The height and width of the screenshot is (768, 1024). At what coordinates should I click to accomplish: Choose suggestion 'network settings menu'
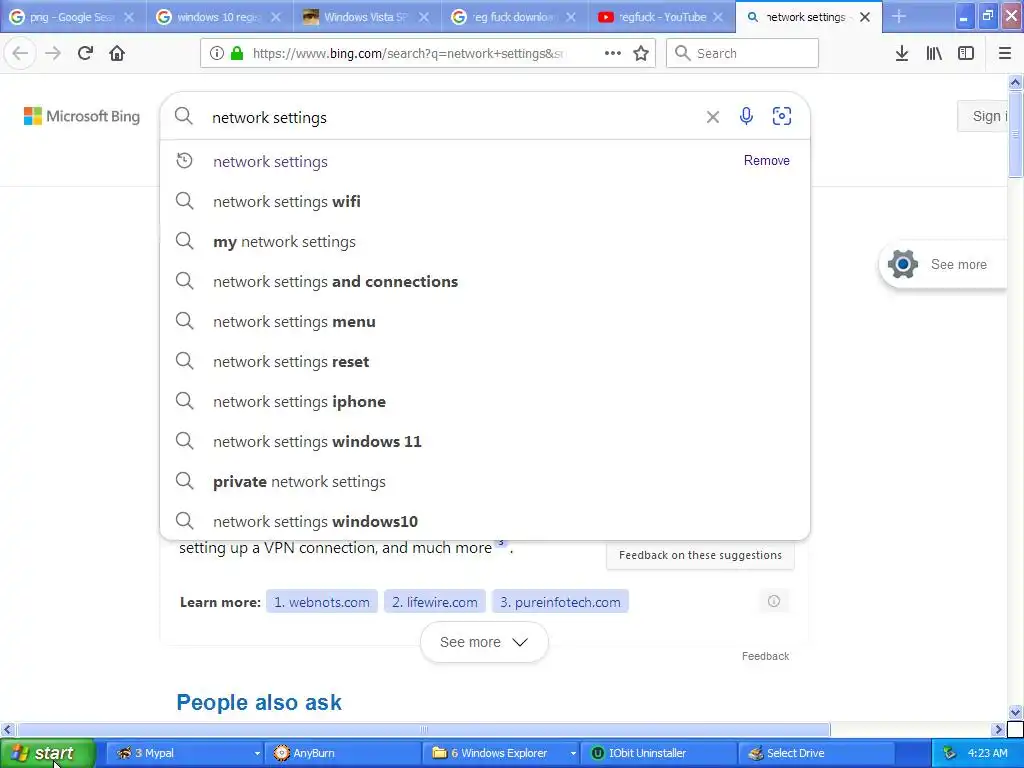485,321
